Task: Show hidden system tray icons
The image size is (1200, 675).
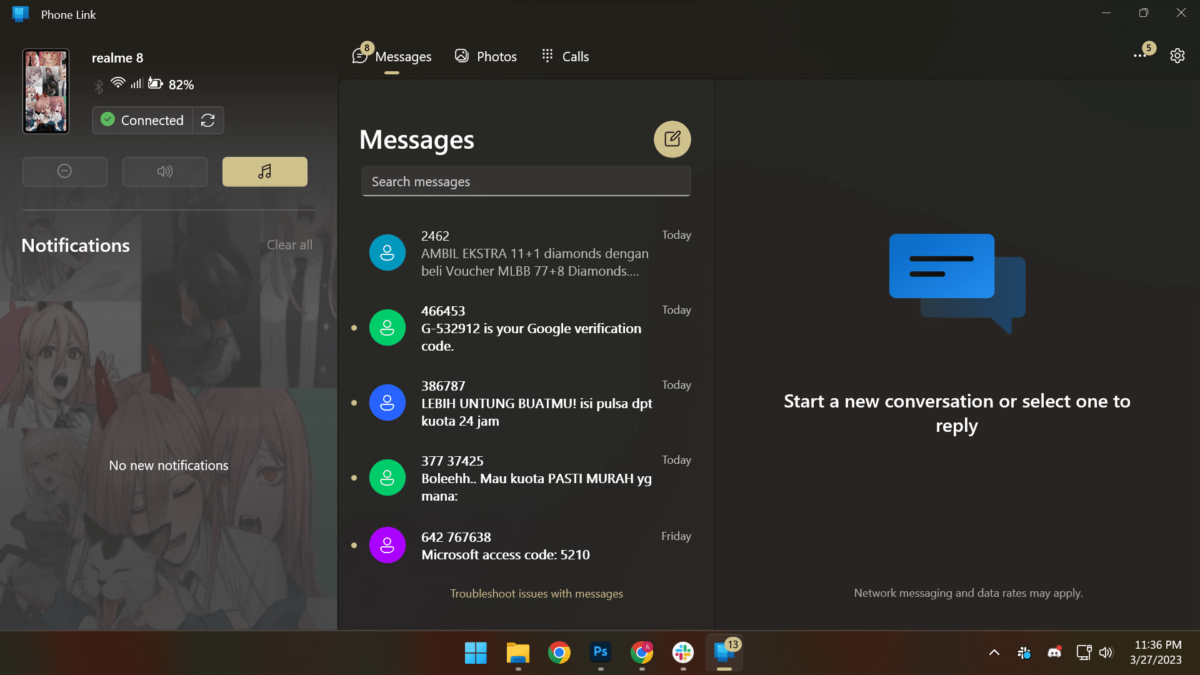Action: point(994,652)
